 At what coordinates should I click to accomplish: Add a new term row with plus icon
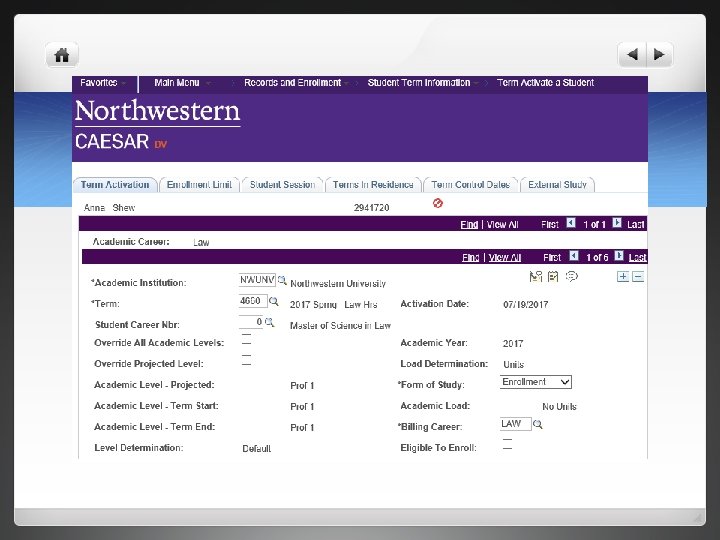click(623, 276)
